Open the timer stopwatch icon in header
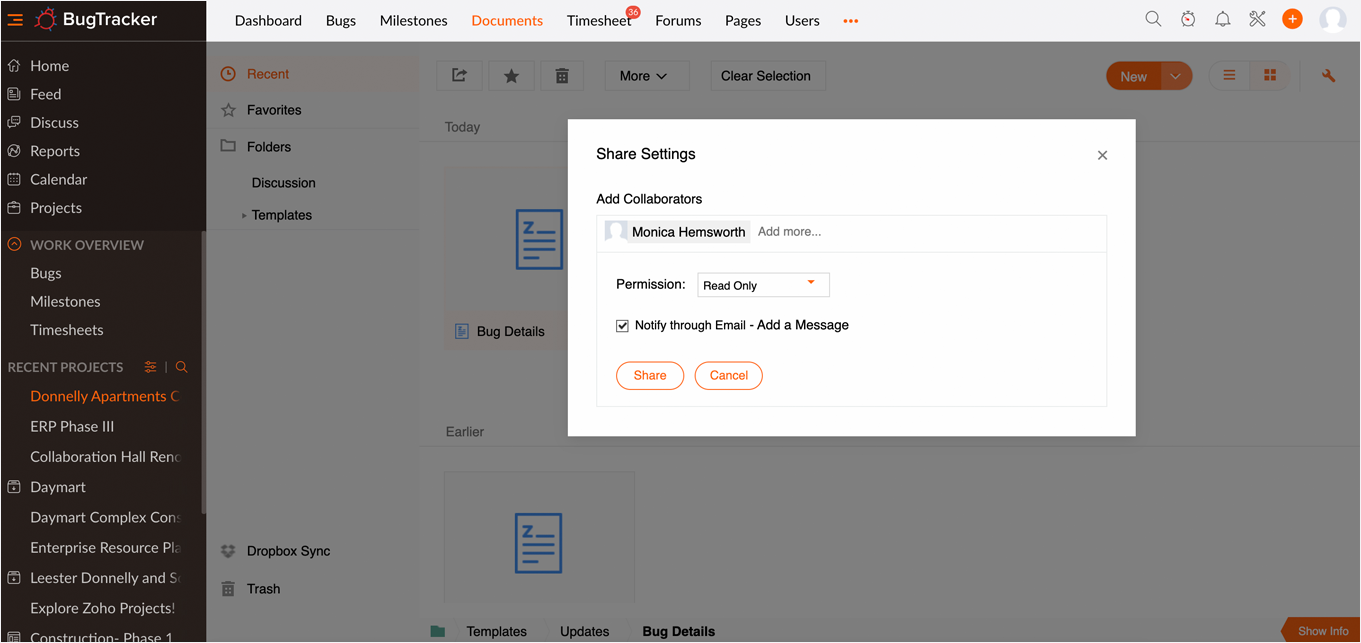Viewport: 1361px width, 643px height. [1188, 20]
